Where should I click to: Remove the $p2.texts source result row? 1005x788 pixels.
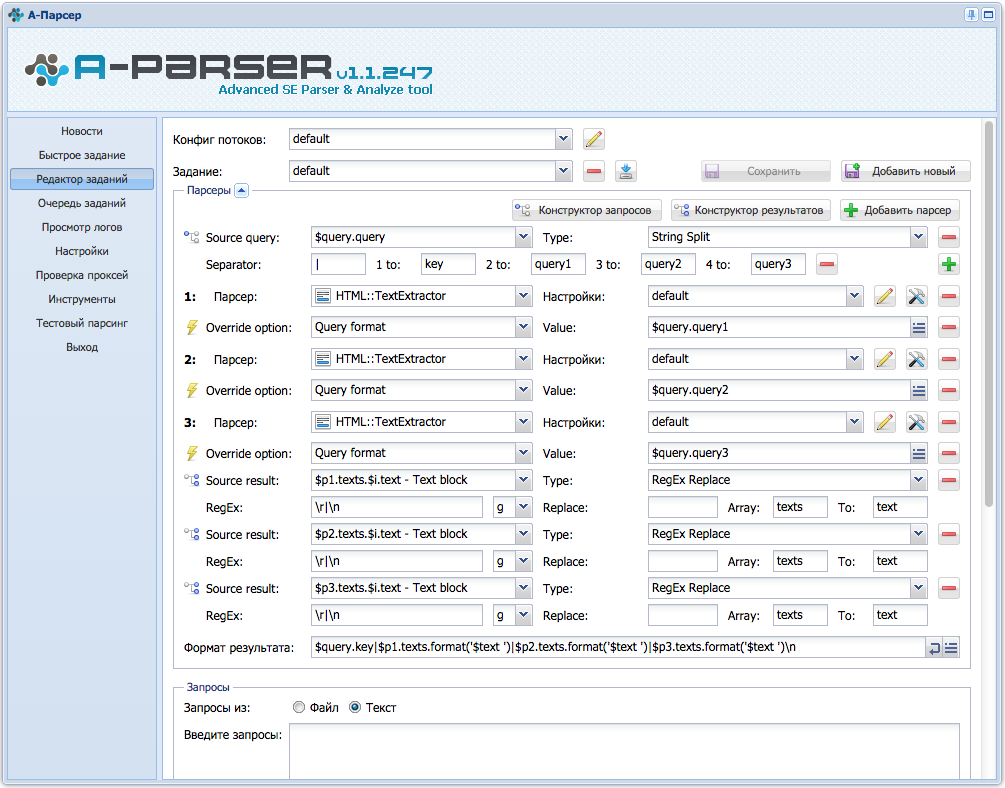(949, 534)
